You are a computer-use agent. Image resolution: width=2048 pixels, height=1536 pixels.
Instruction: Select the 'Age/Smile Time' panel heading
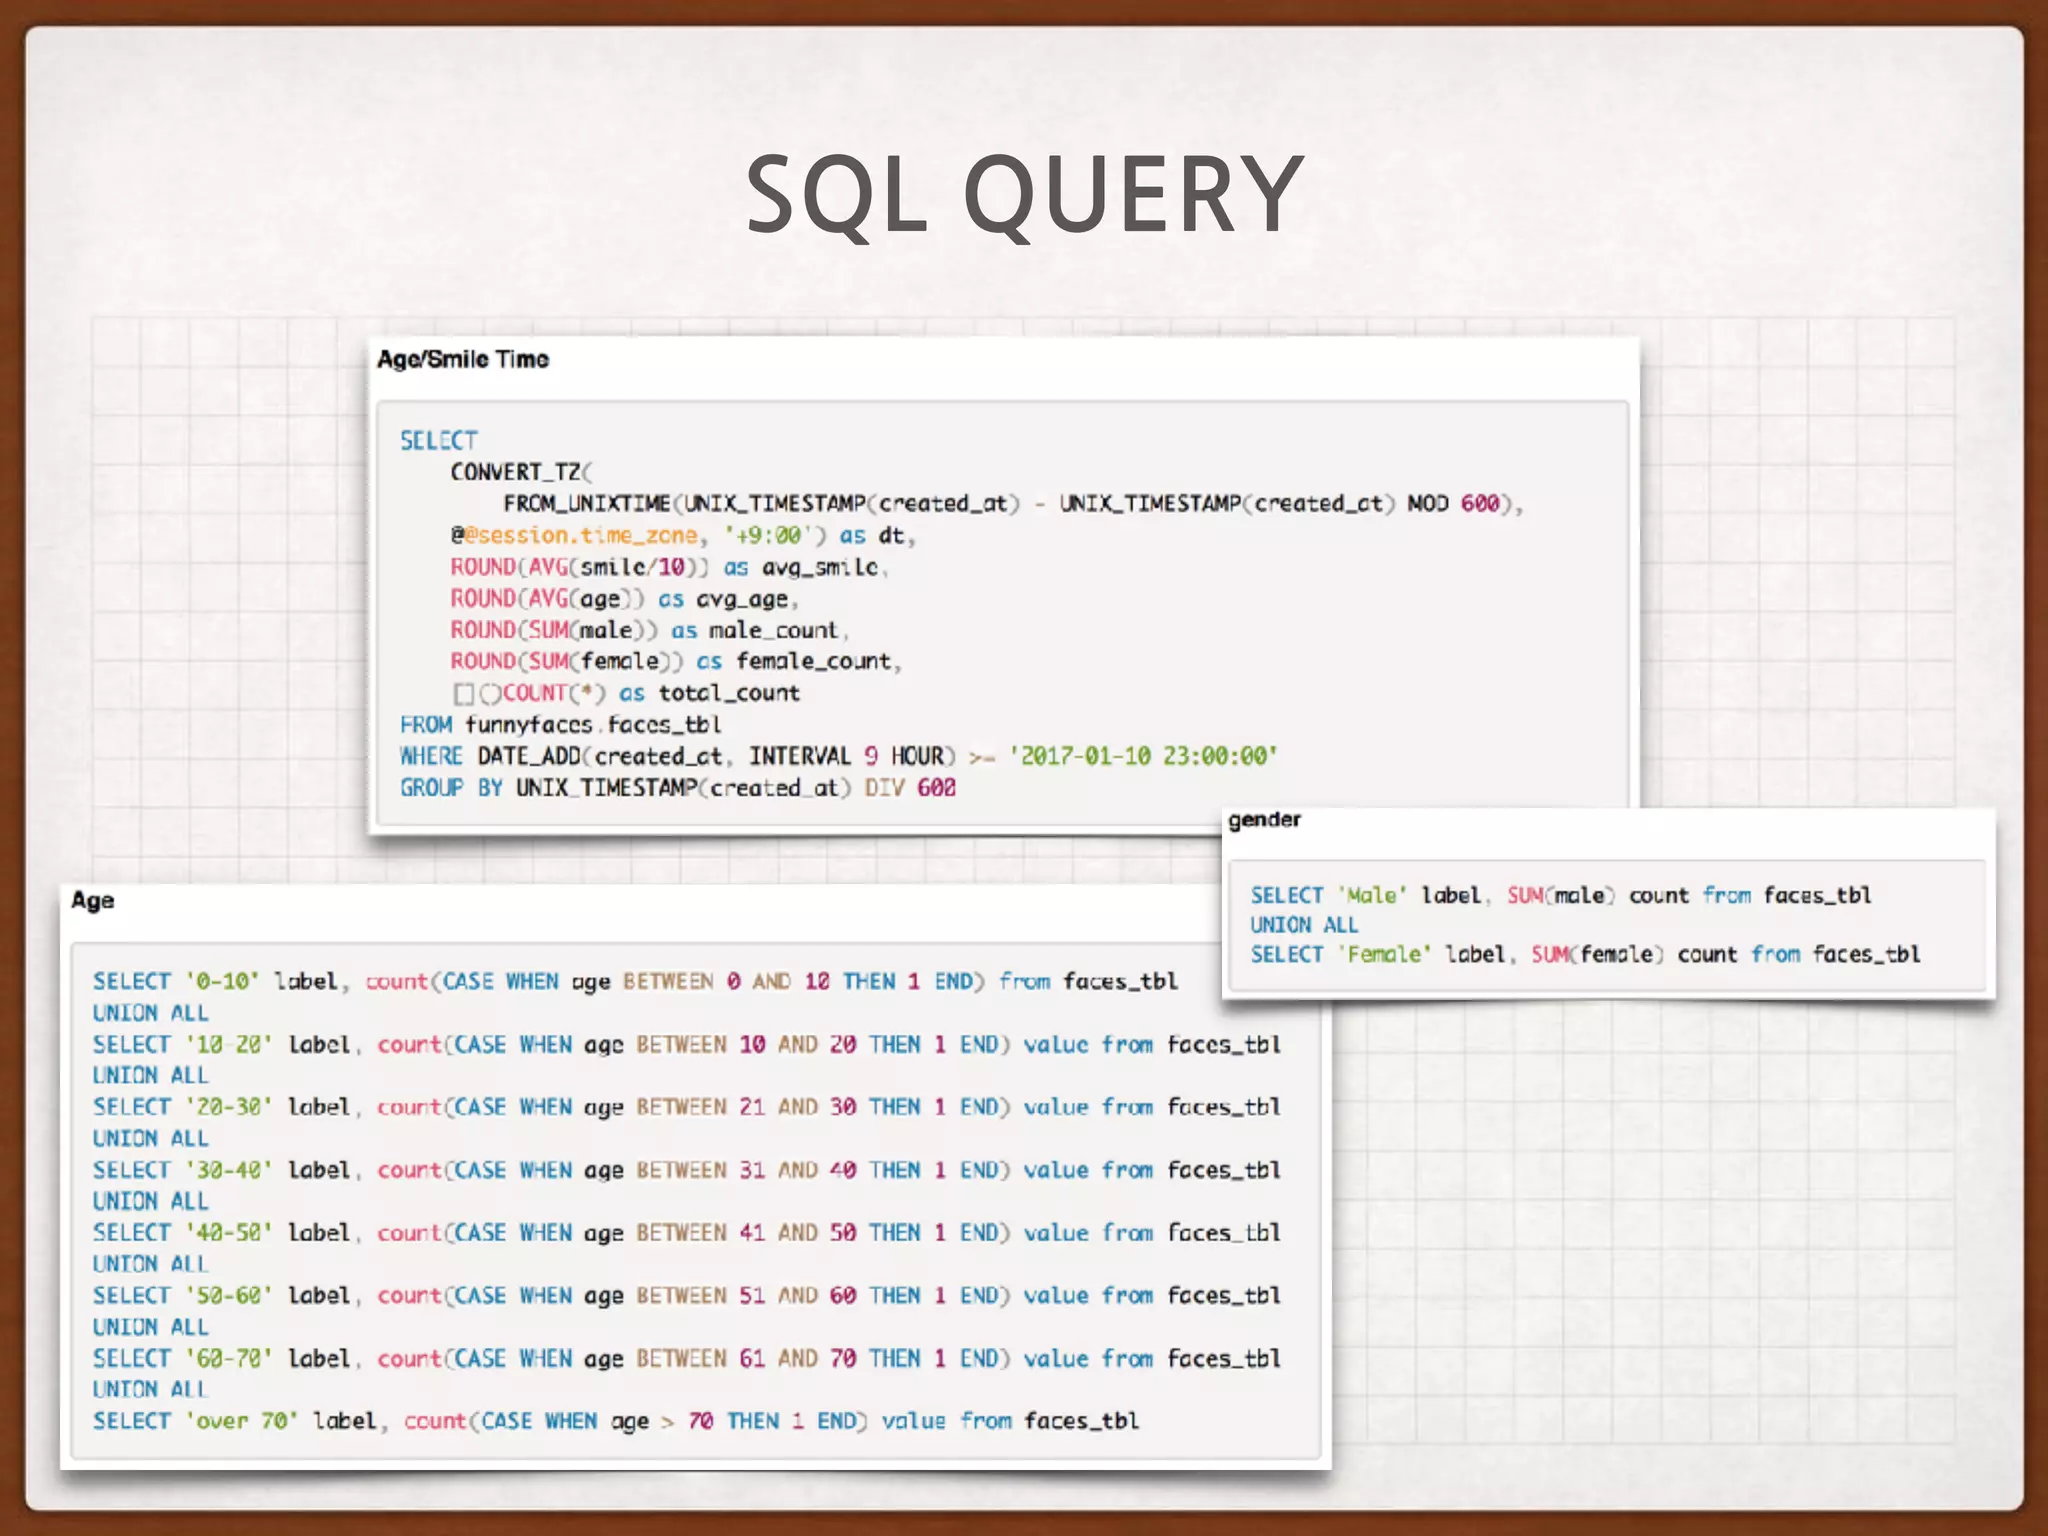tap(463, 359)
